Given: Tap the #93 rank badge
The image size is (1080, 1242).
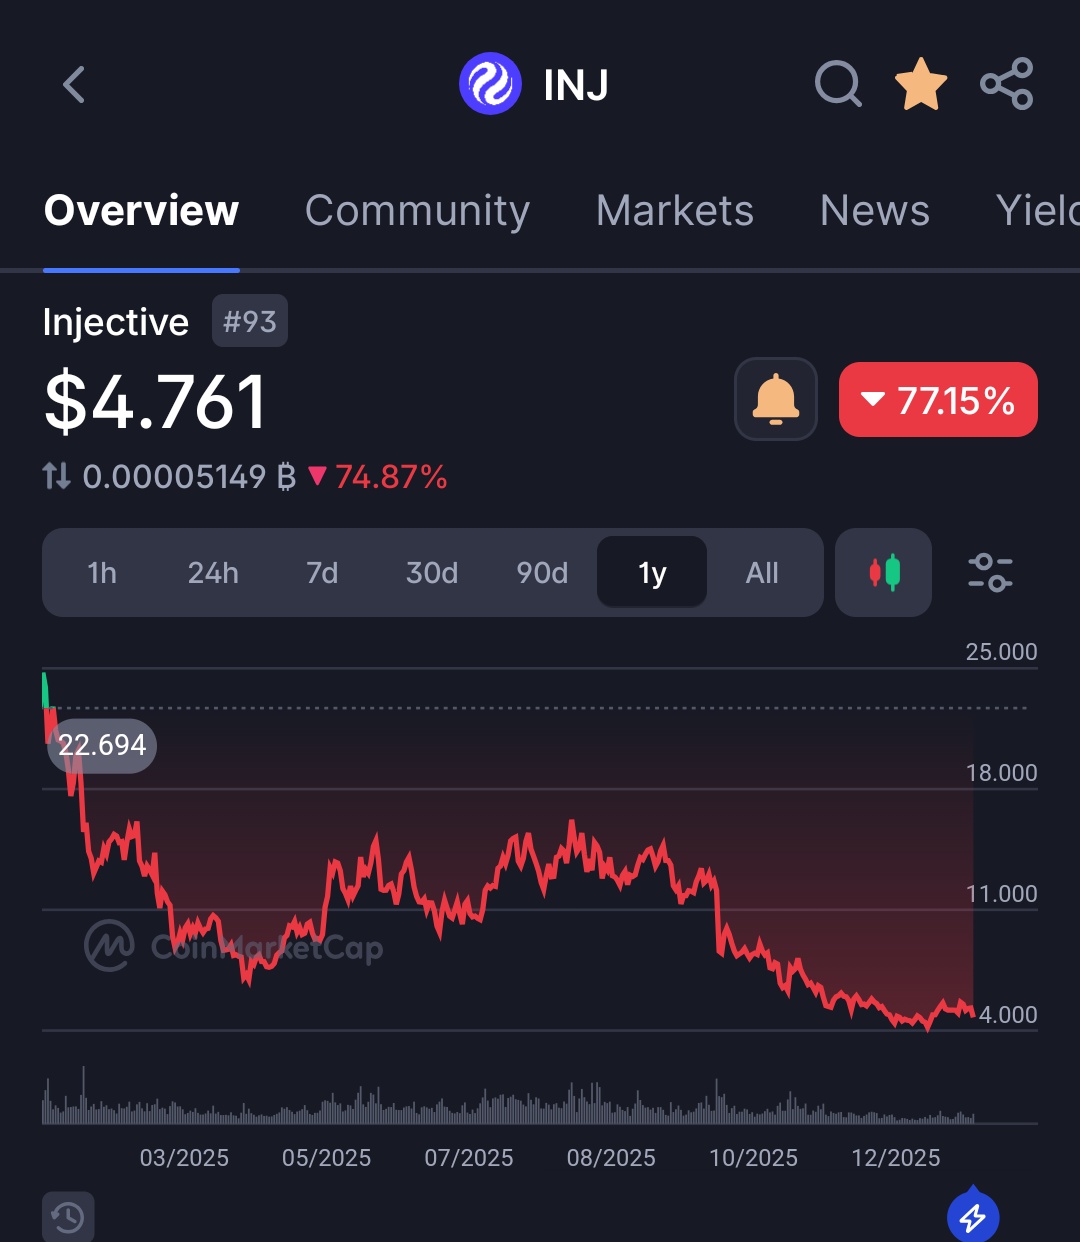Looking at the screenshot, I should point(250,321).
